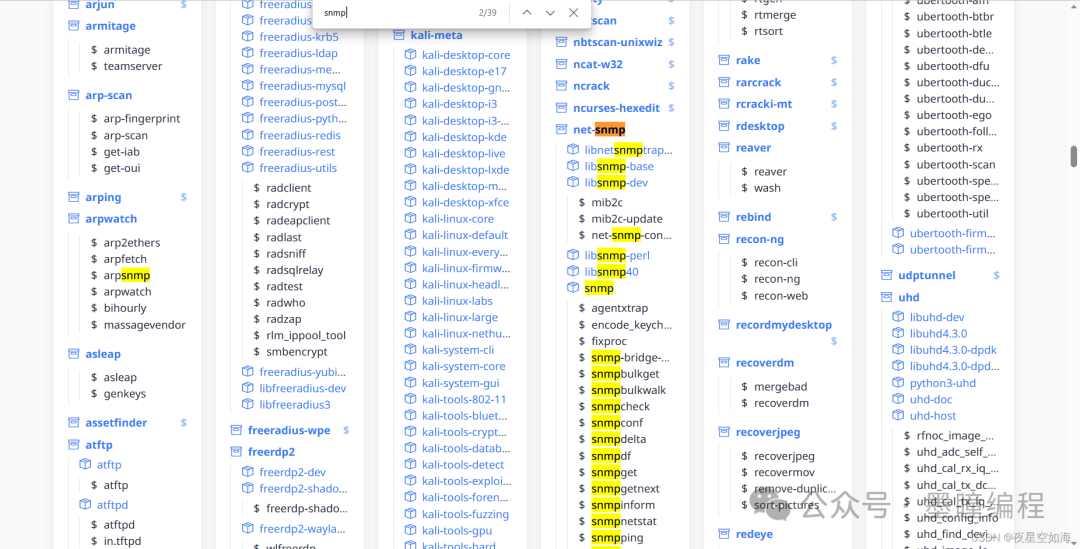The height and width of the screenshot is (549, 1080).
Task: Click the snmp search input field
Action: [x=396, y=12]
